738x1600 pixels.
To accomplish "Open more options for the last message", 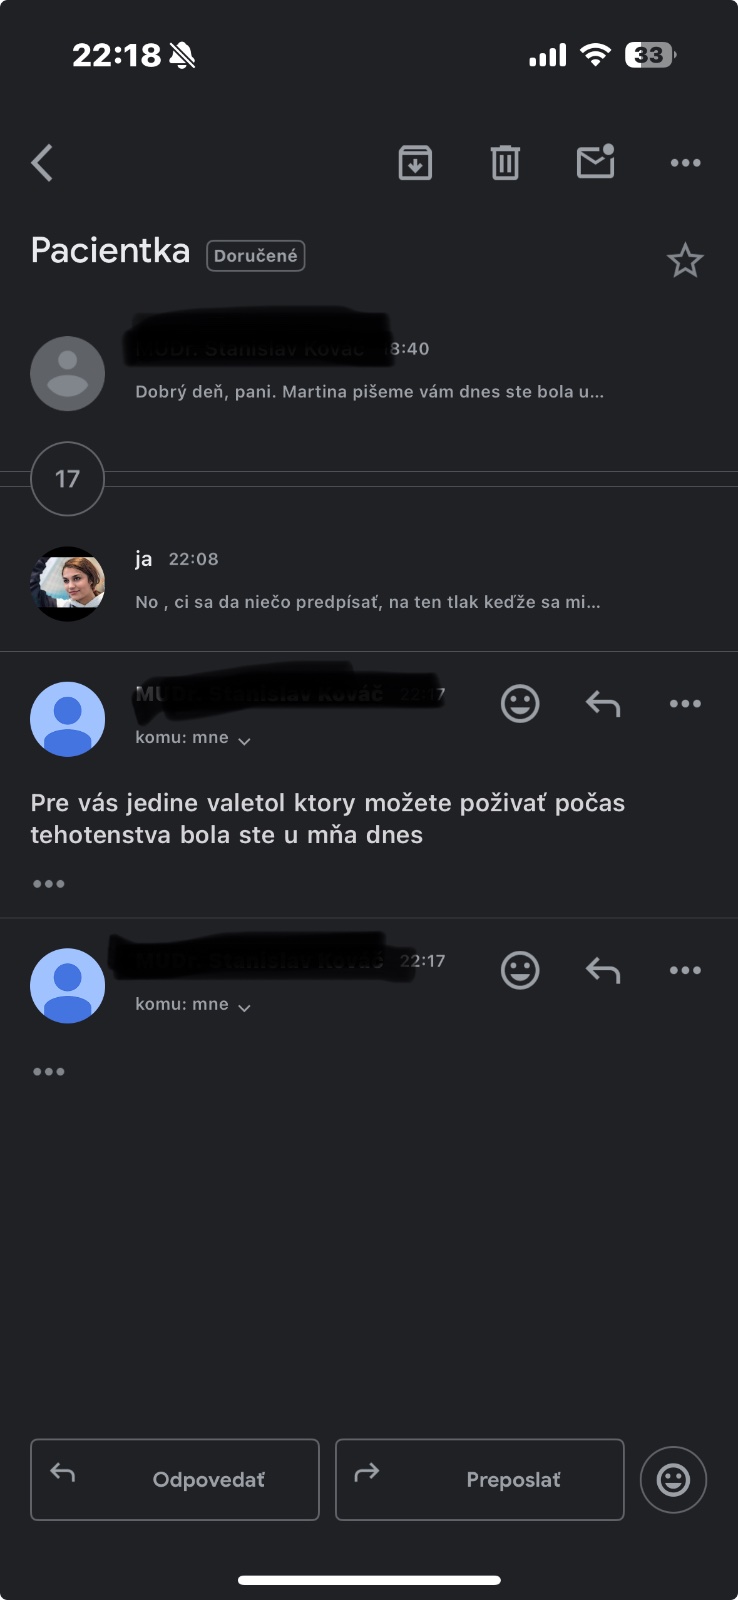I will click(685, 970).
